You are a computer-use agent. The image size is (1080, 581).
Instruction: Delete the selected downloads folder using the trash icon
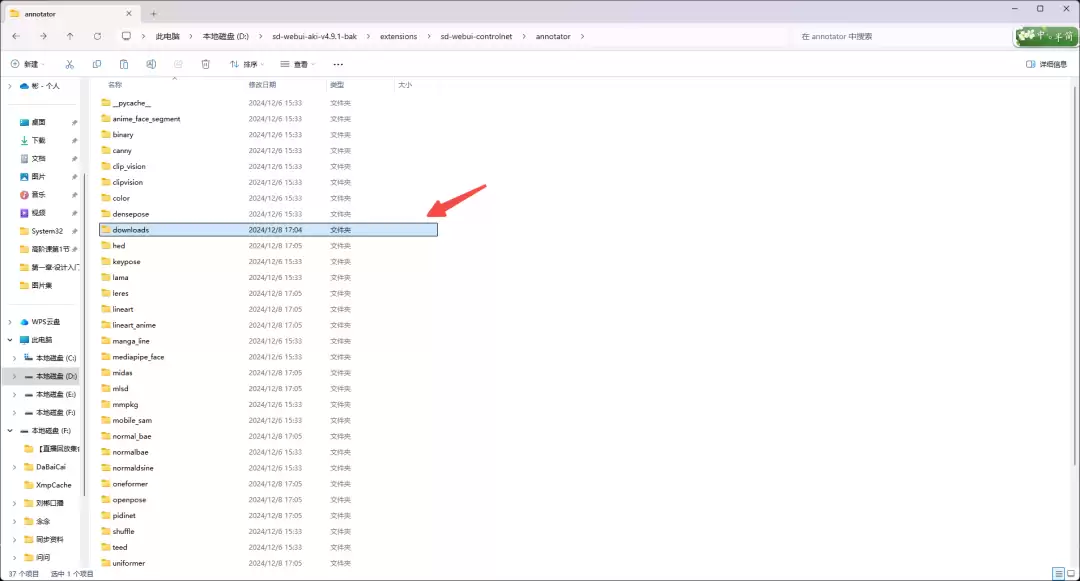point(205,64)
